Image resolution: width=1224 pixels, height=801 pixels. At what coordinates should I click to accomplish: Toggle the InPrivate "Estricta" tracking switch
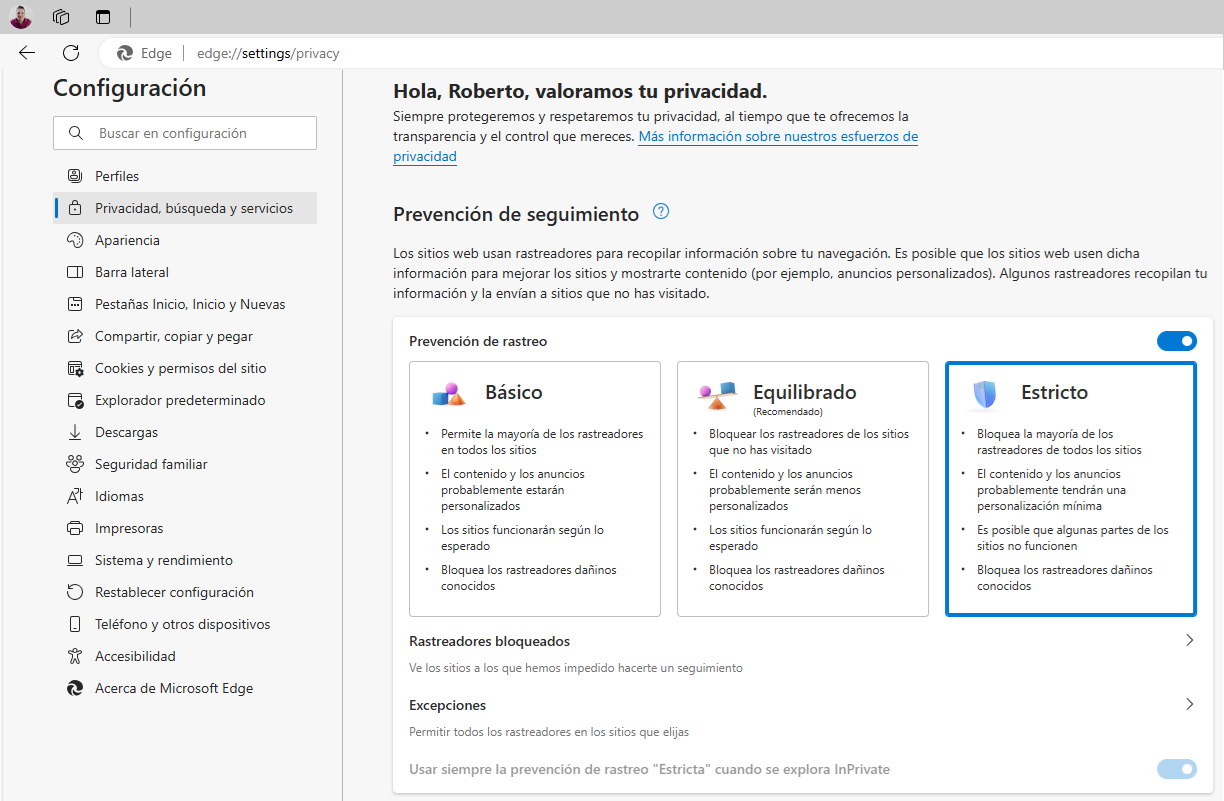pyautogui.click(x=1176, y=769)
